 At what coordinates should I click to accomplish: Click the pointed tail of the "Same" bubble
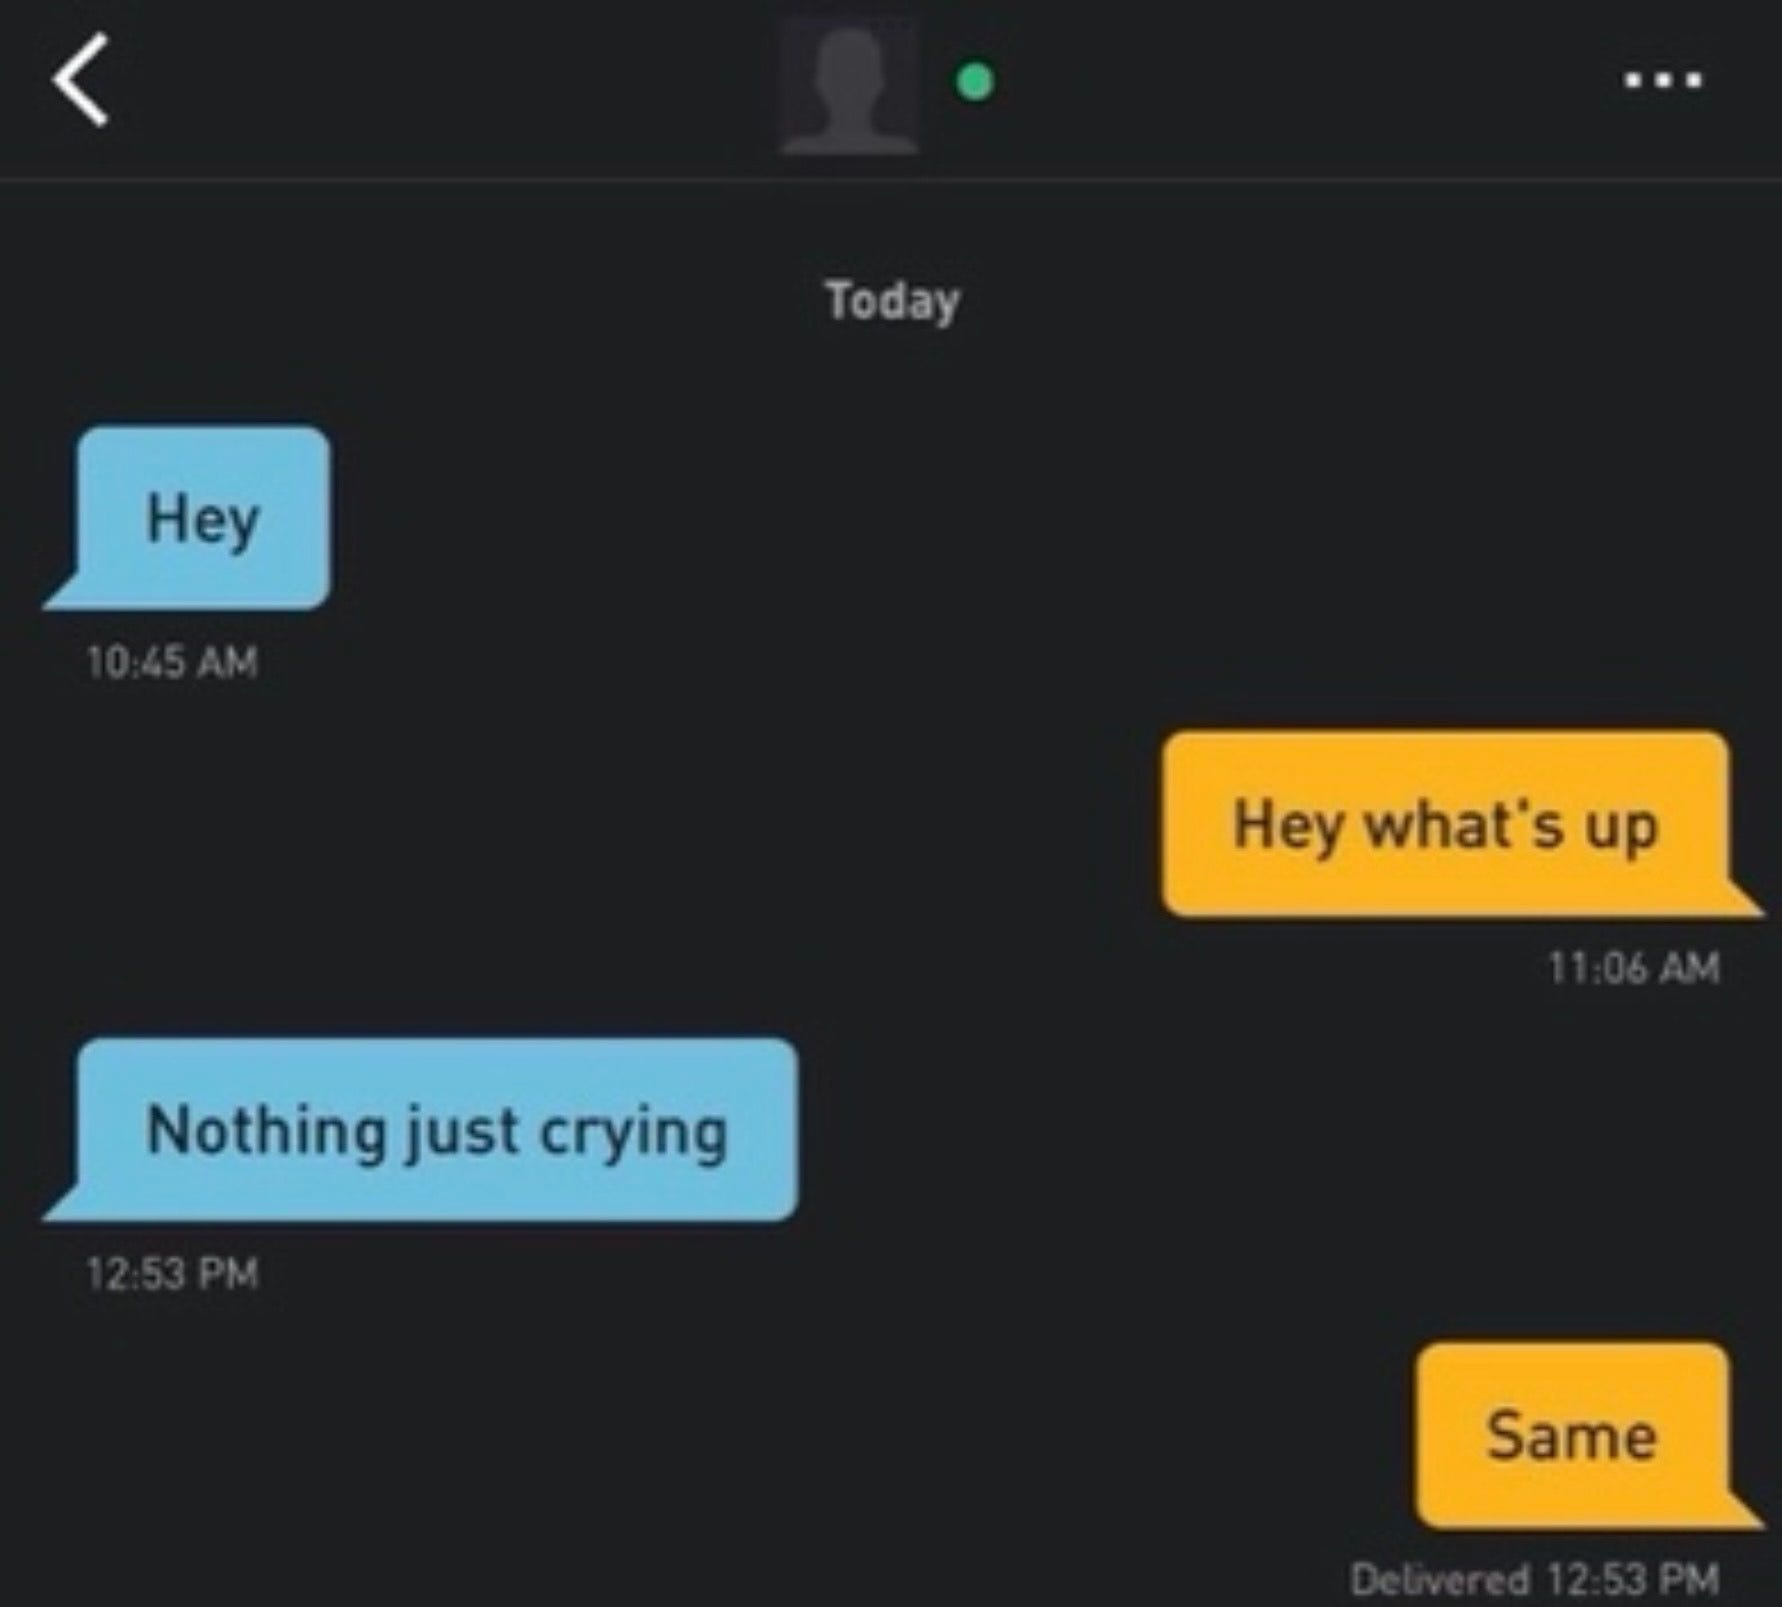pos(1742,1510)
